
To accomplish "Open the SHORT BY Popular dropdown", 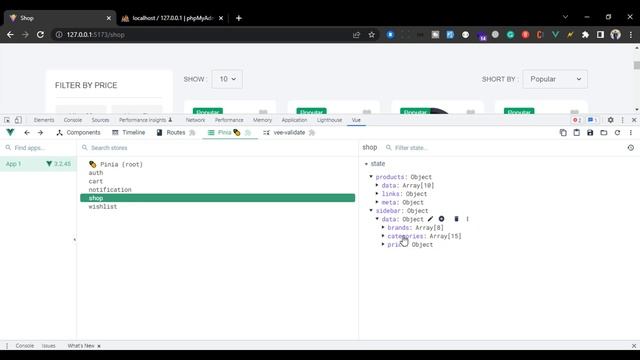I will tap(555, 79).
